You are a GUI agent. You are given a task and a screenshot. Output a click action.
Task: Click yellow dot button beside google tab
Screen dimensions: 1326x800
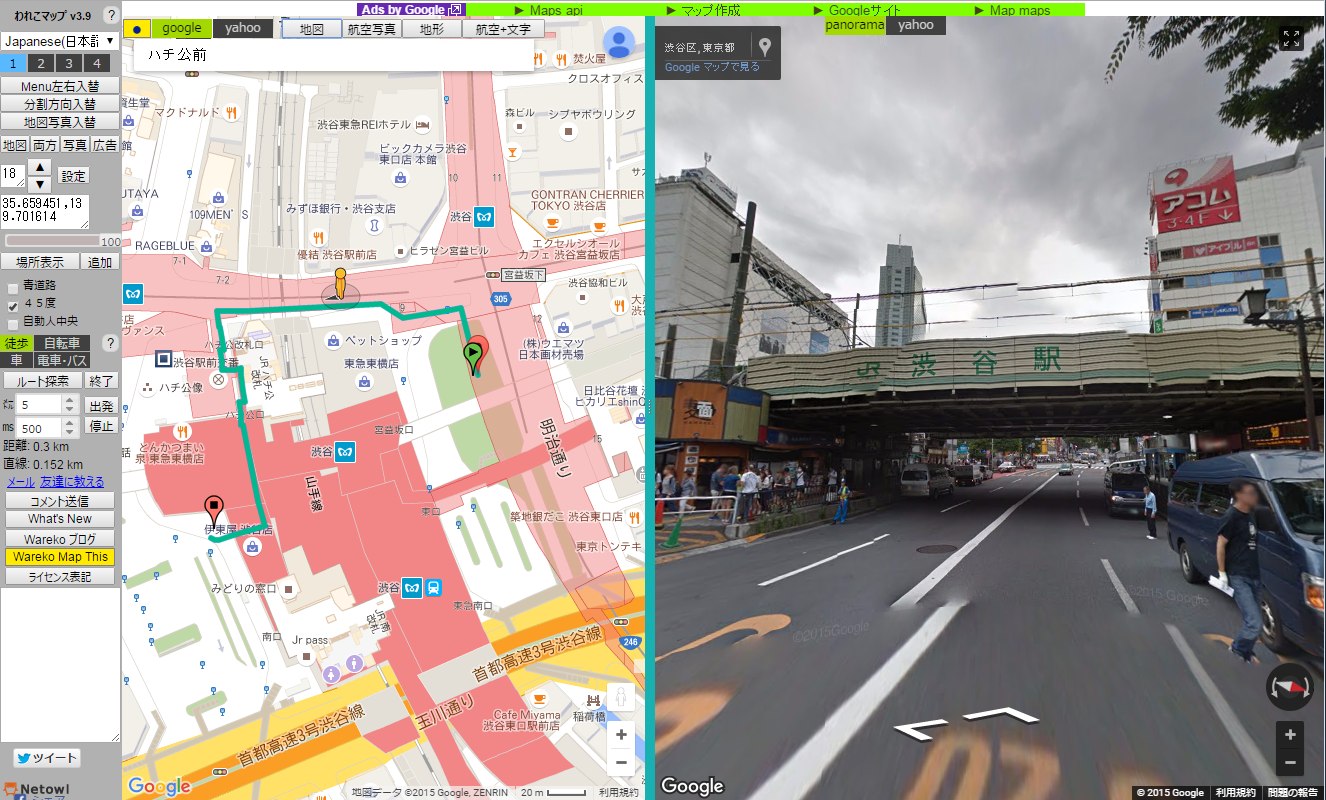[x=137, y=29]
